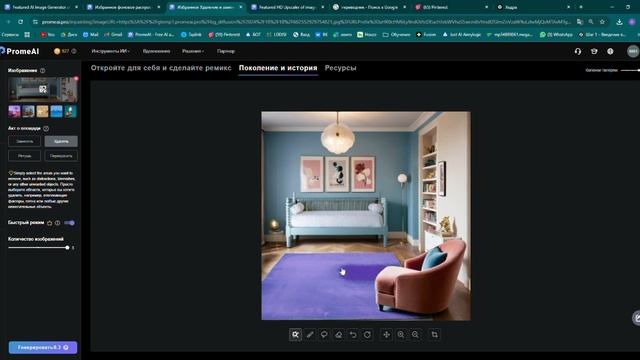Click the floating edit icon at right edge
Image resolution: width=640 pixels, height=360 pixels.
point(636,318)
